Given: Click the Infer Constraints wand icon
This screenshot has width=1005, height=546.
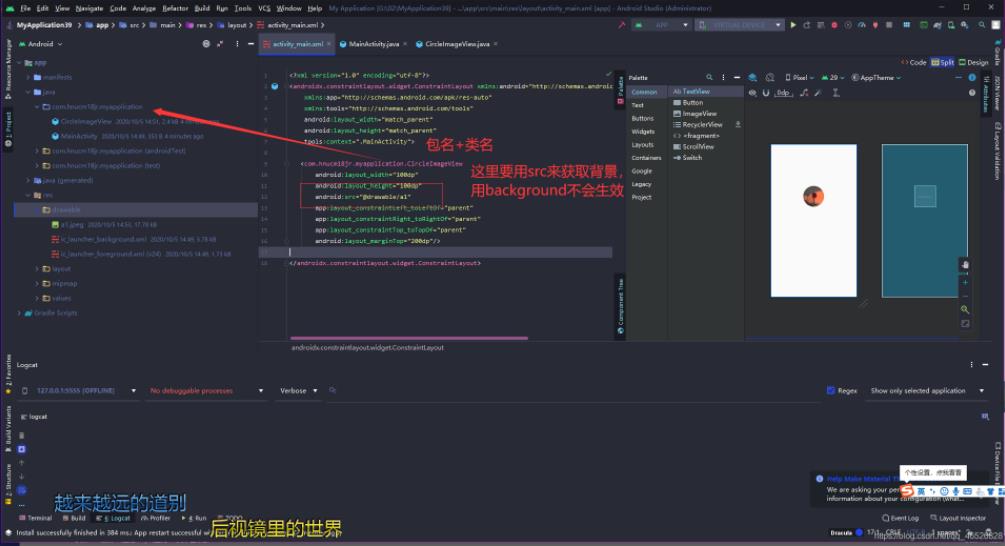Looking at the screenshot, I should coord(818,93).
